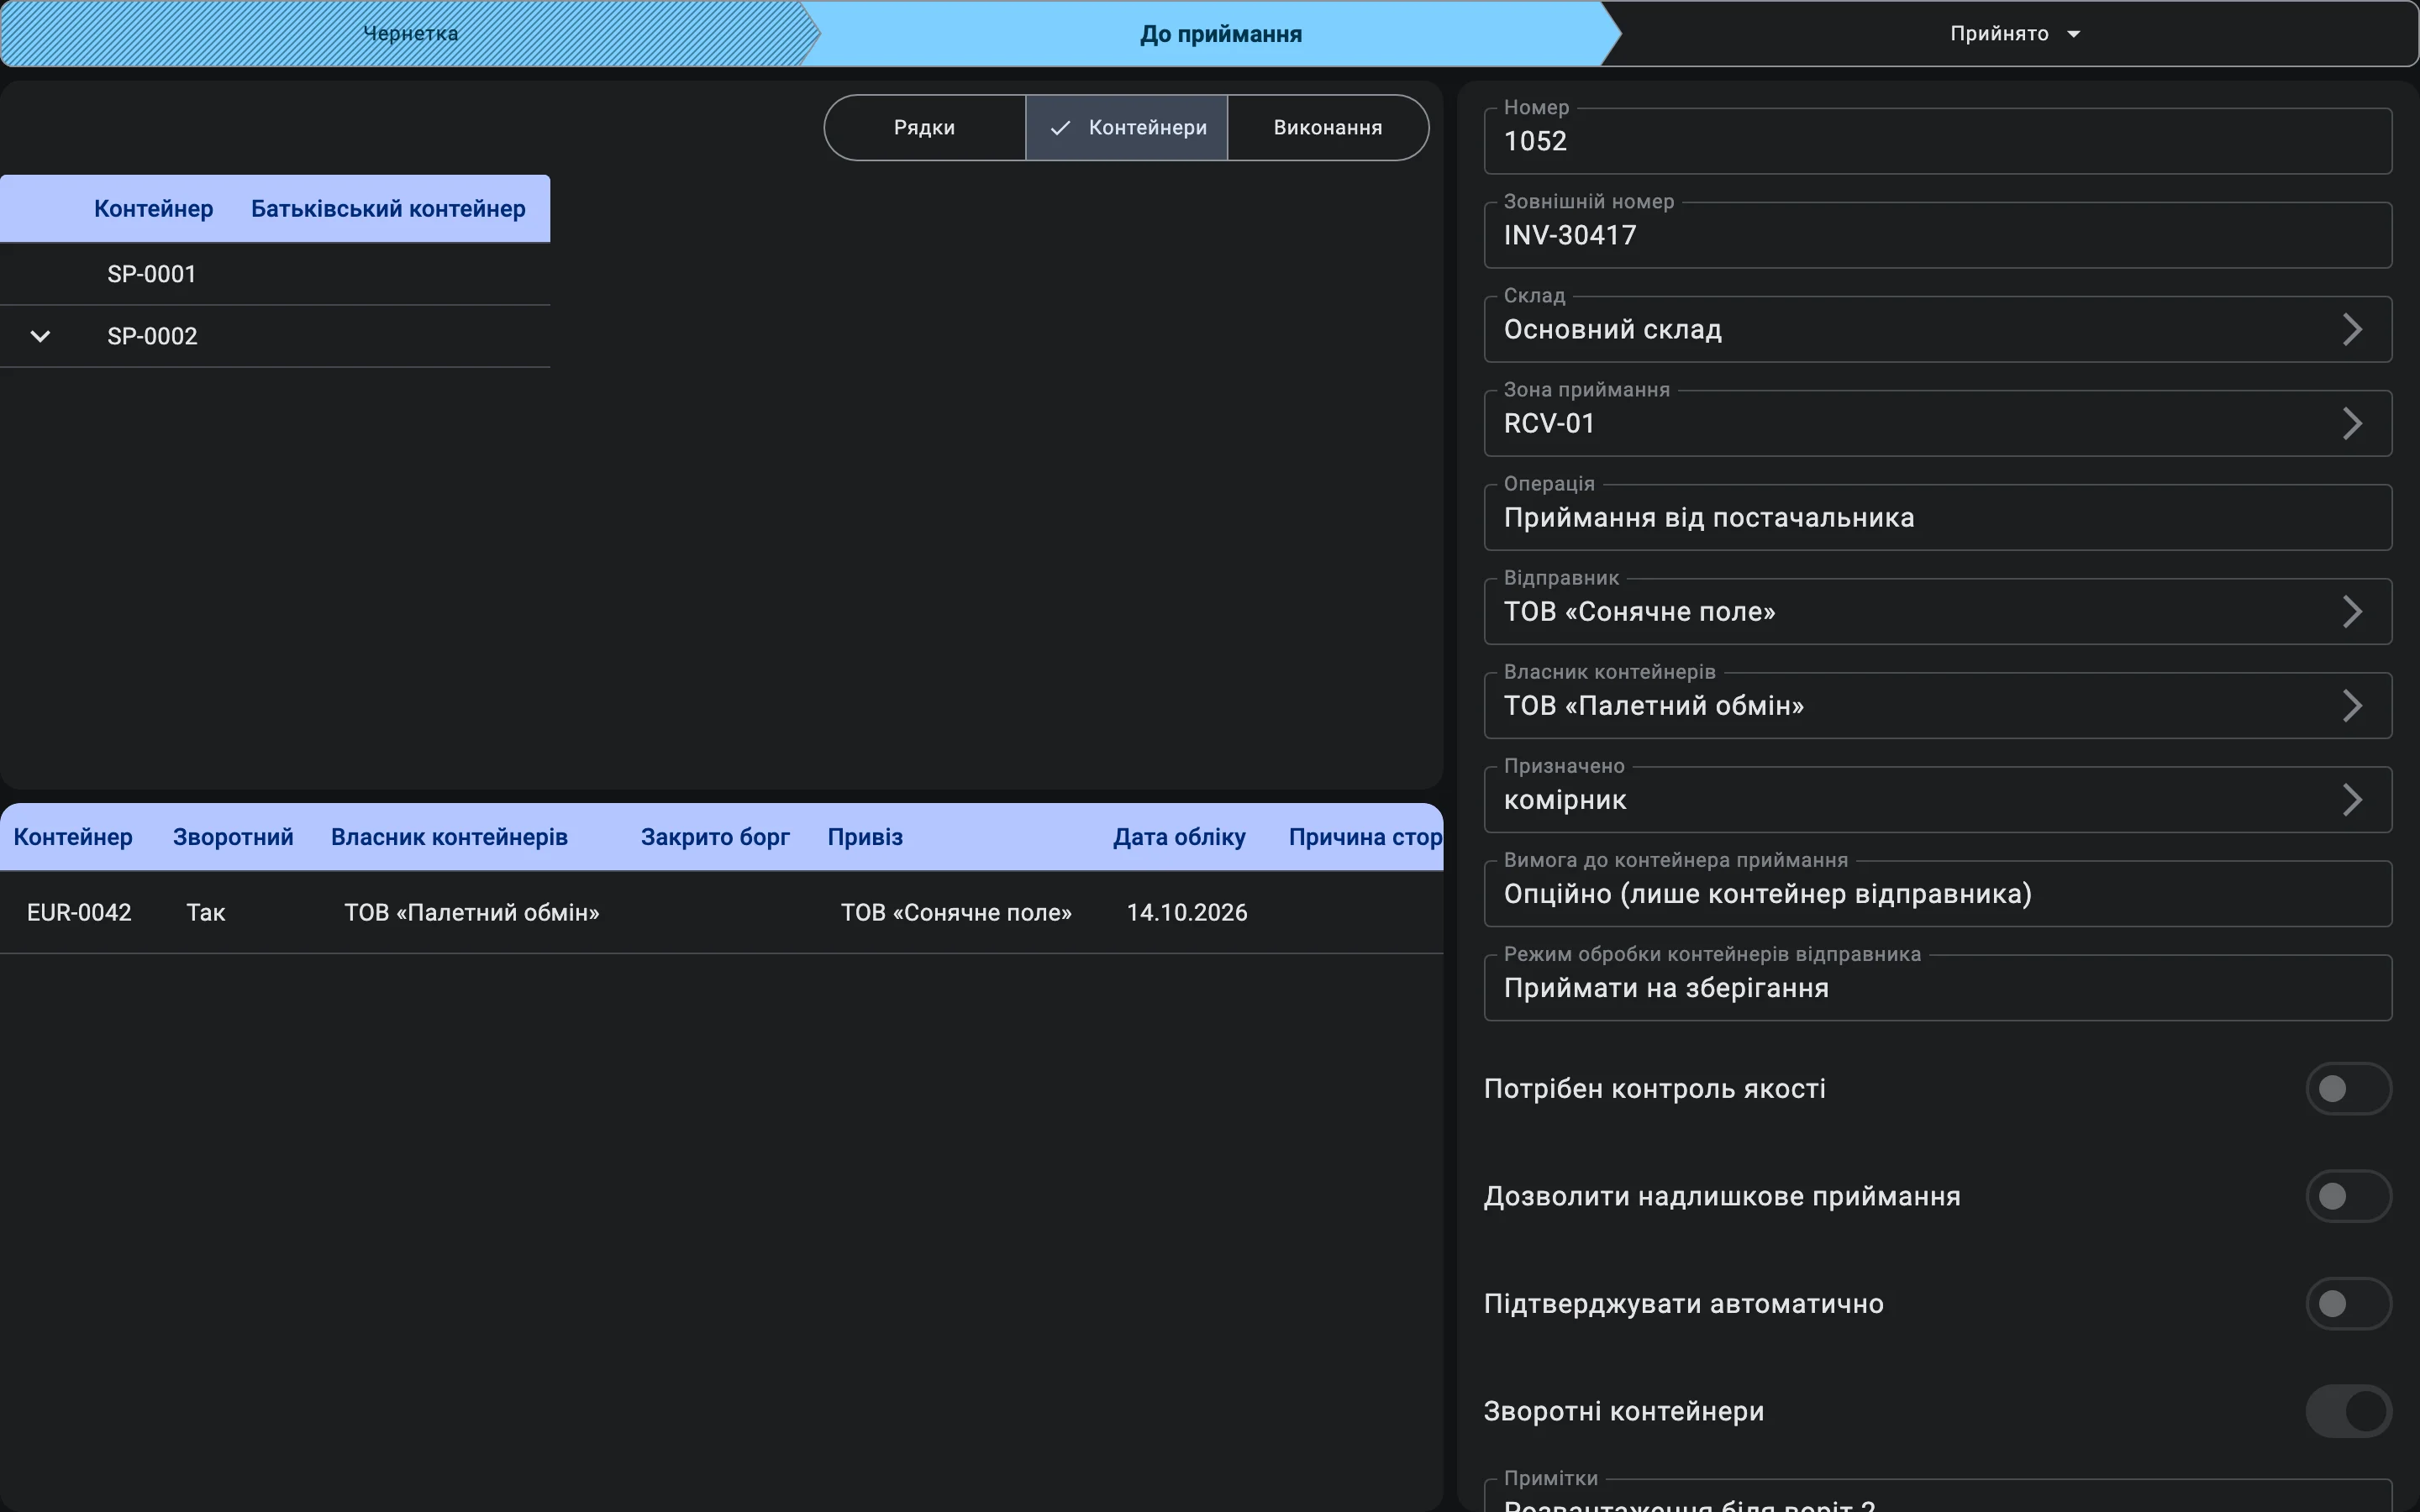
Task: Open the Призначено field chevron
Action: [x=2352, y=799]
